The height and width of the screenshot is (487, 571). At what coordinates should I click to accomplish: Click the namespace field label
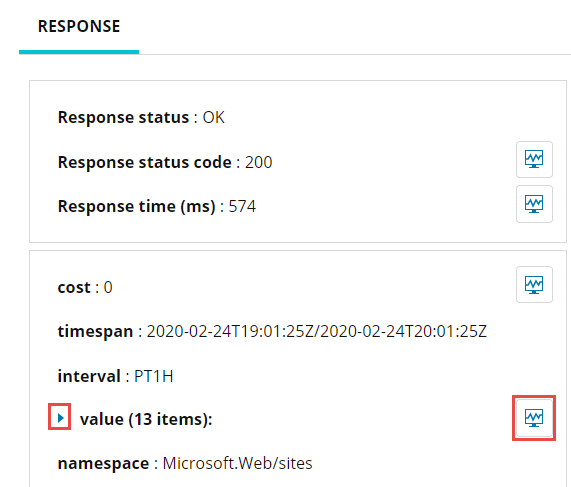103,464
